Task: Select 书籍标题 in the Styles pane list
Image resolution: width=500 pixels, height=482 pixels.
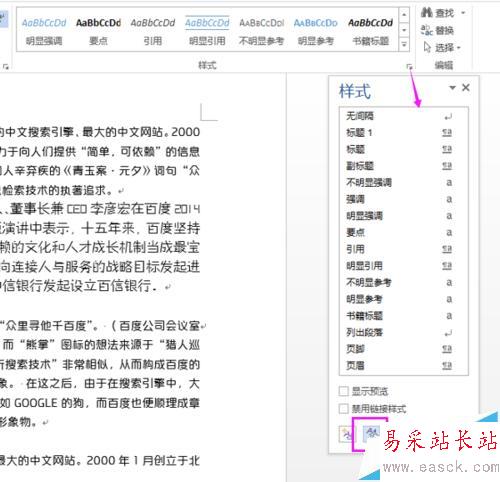Action: coord(403,316)
